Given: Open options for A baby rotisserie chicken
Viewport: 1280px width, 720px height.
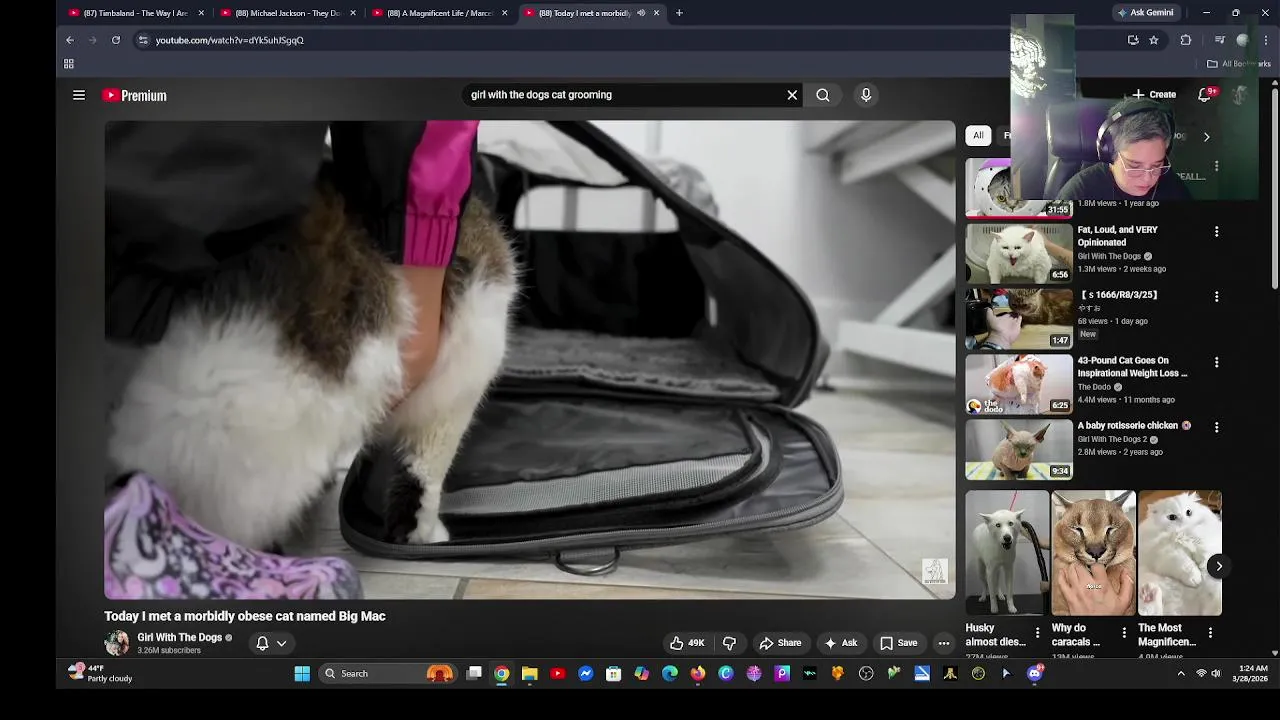Looking at the screenshot, I should (1217, 427).
